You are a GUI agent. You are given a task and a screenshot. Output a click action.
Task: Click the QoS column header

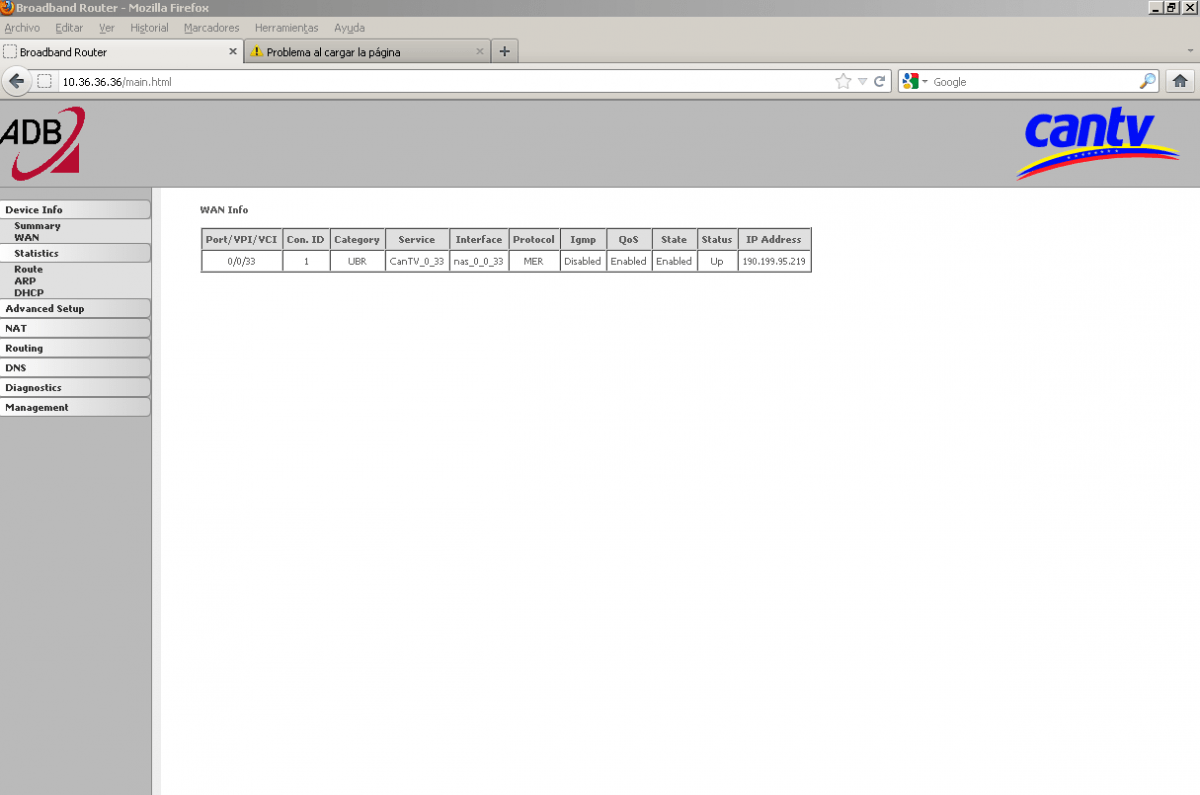(629, 240)
